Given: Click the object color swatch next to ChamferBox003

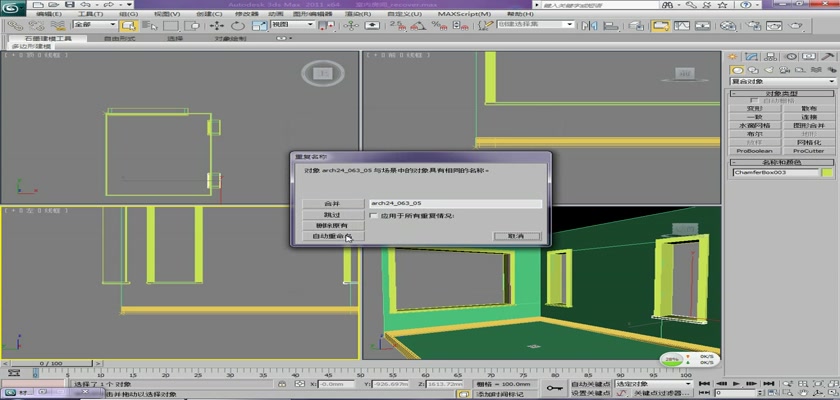Looking at the screenshot, I should click(x=828, y=172).
